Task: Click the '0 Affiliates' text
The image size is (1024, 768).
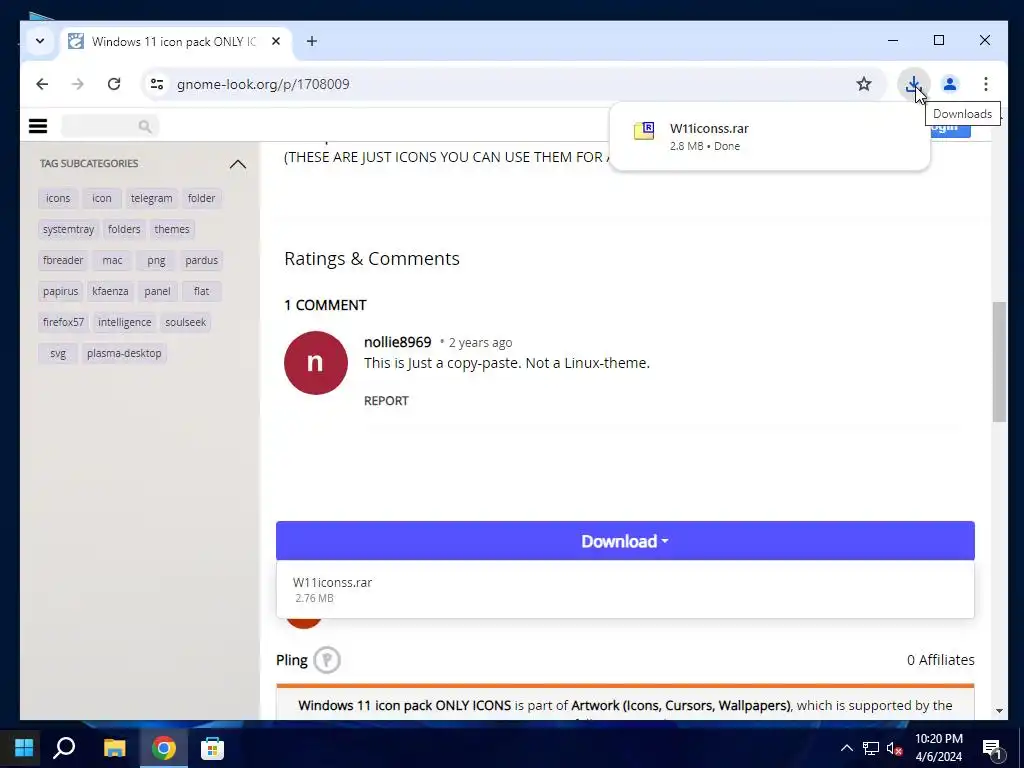Action: 940,660
